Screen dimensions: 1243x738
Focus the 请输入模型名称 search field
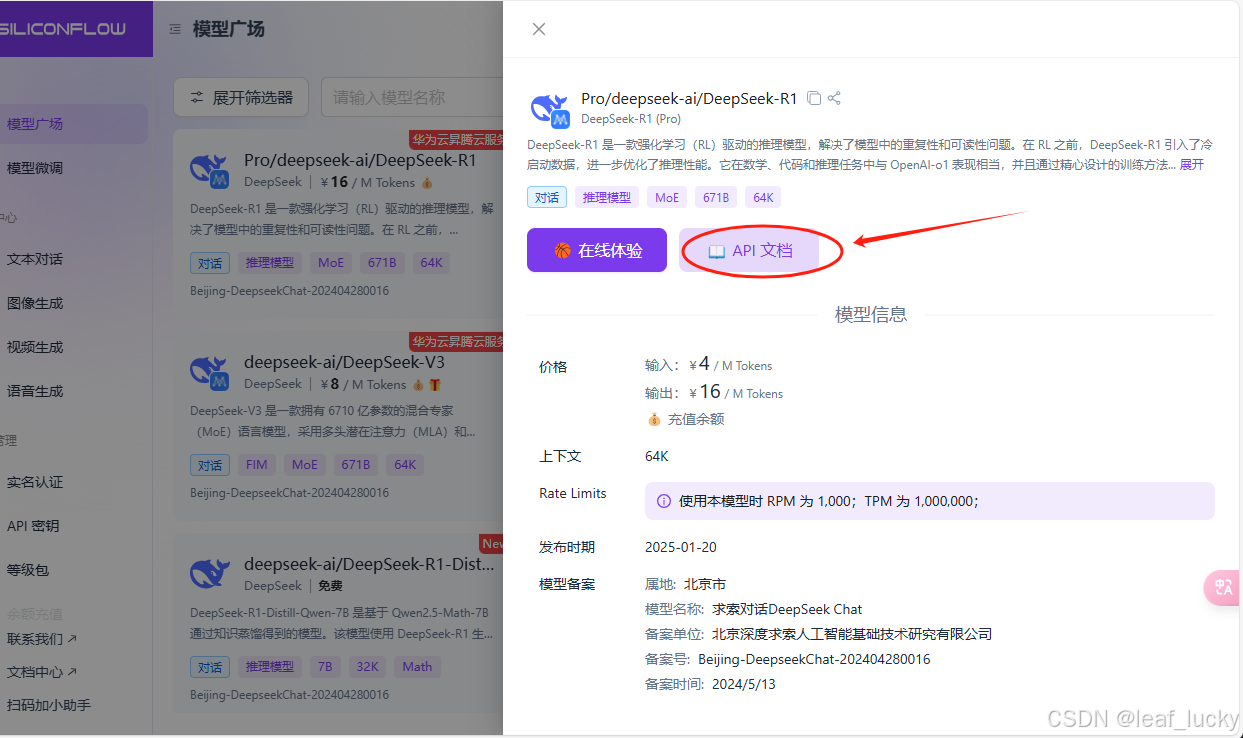pyautogui.click(x=412, y=97)
